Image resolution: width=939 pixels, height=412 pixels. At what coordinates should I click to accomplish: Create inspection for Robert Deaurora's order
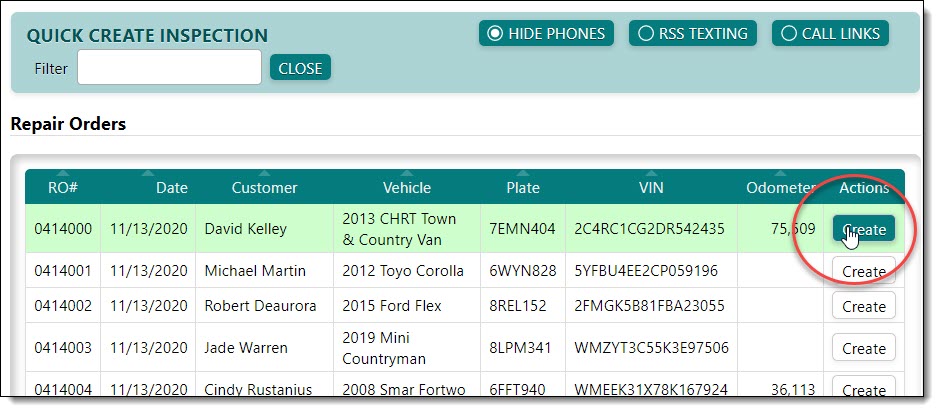864,306
